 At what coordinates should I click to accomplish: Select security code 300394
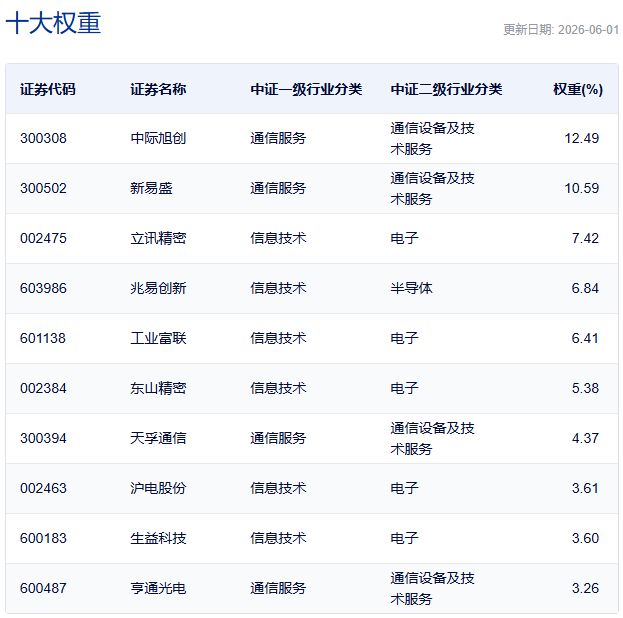tap(43, 438)
